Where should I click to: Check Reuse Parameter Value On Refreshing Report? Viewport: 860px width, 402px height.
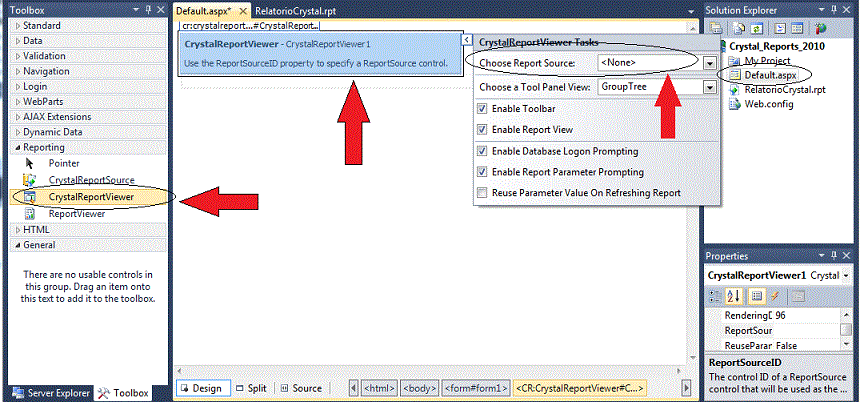pyautogui.click(x=482, y=193)
